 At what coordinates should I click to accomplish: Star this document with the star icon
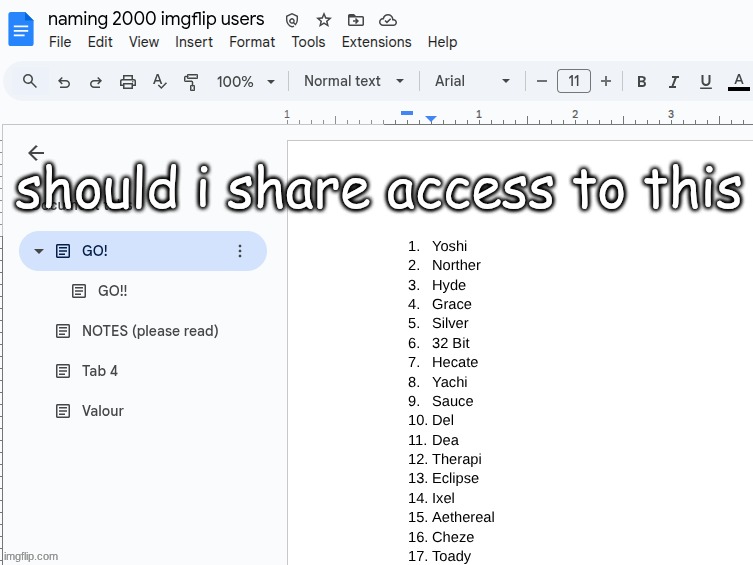324,20
